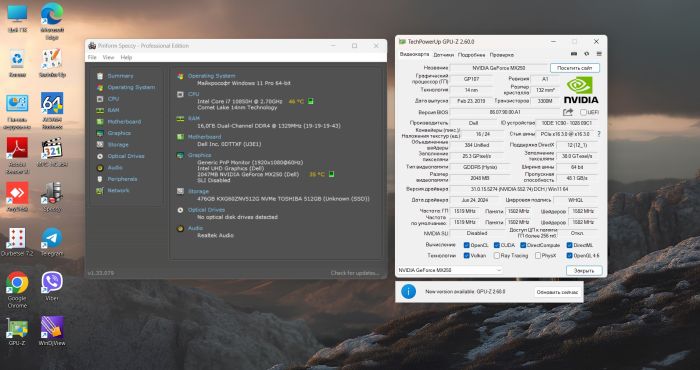The image size is (700, 370).
Task: Click the NVIDIA logo in GPU-Z
Action: tap(580, 90)
